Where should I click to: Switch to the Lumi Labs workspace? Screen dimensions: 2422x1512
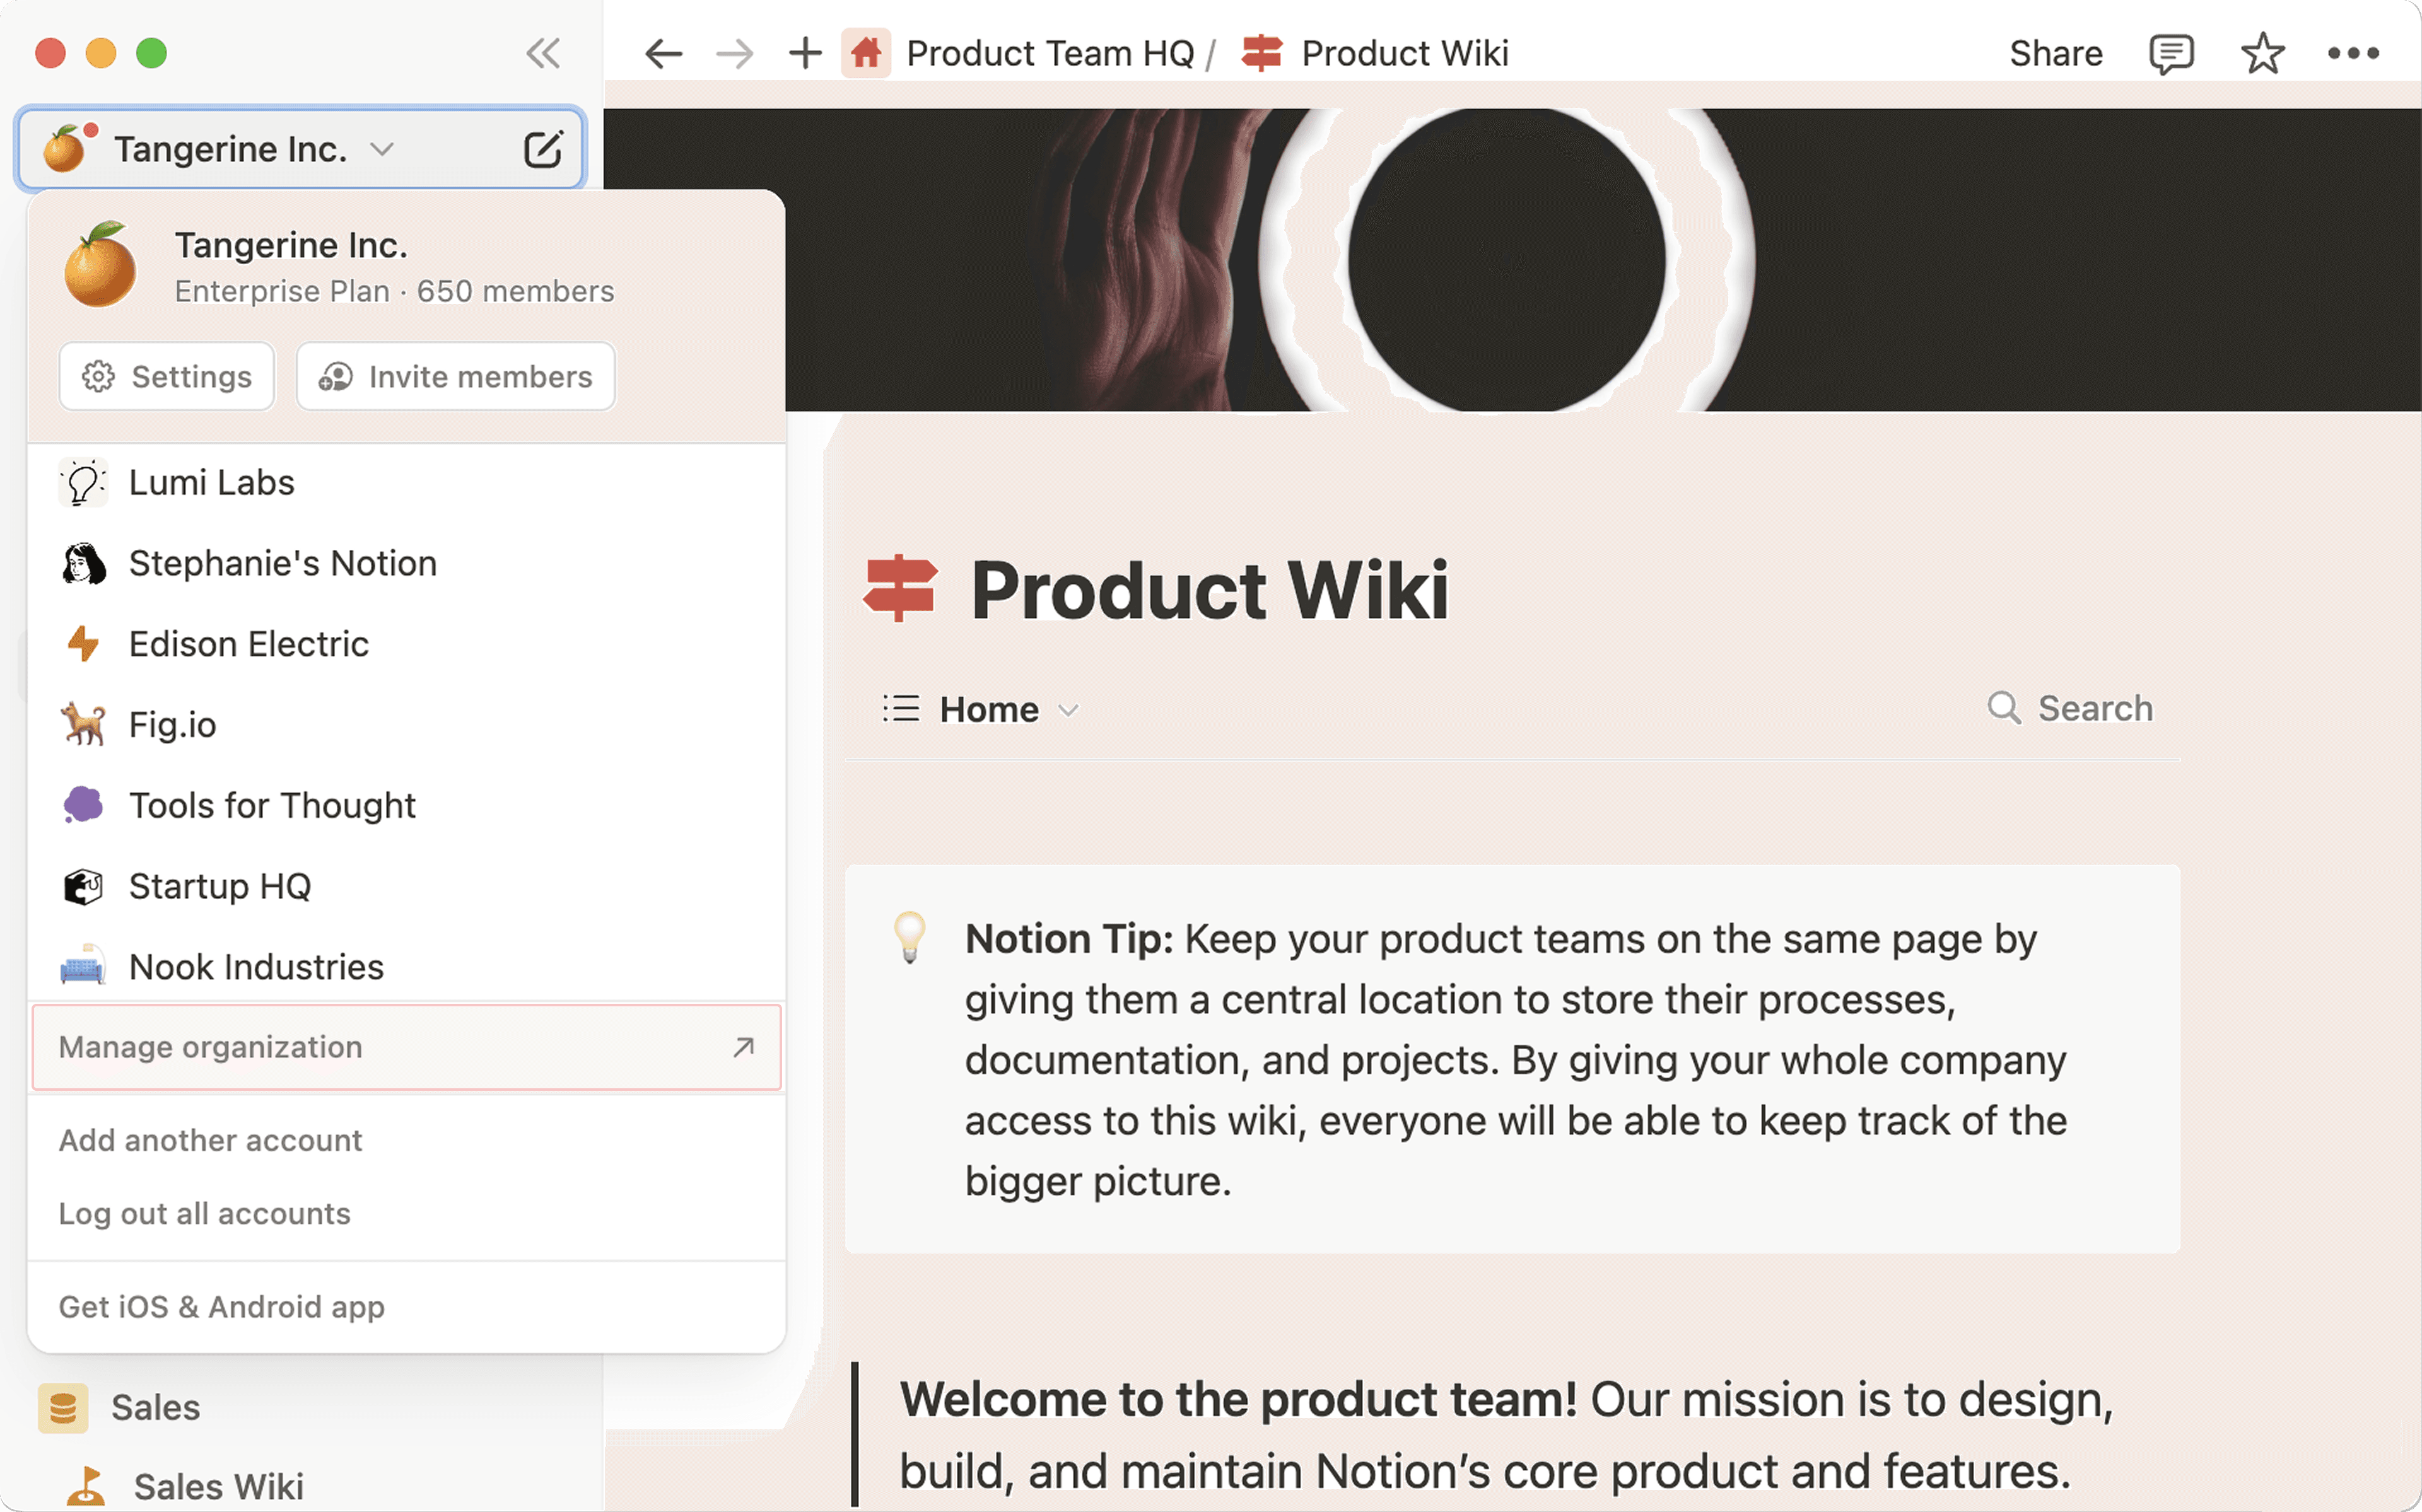[x=212, y=483]
